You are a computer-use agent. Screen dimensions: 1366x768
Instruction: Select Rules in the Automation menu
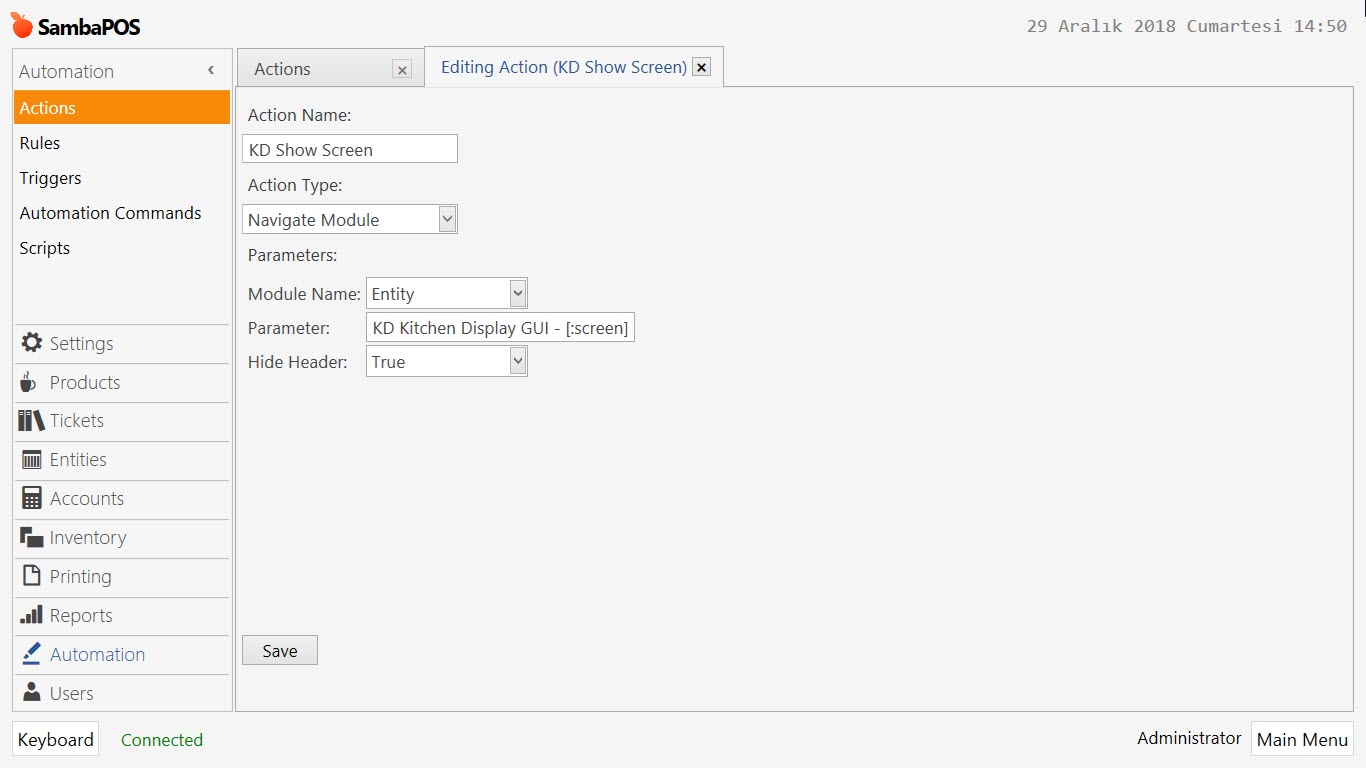click(x=40, y=143)
